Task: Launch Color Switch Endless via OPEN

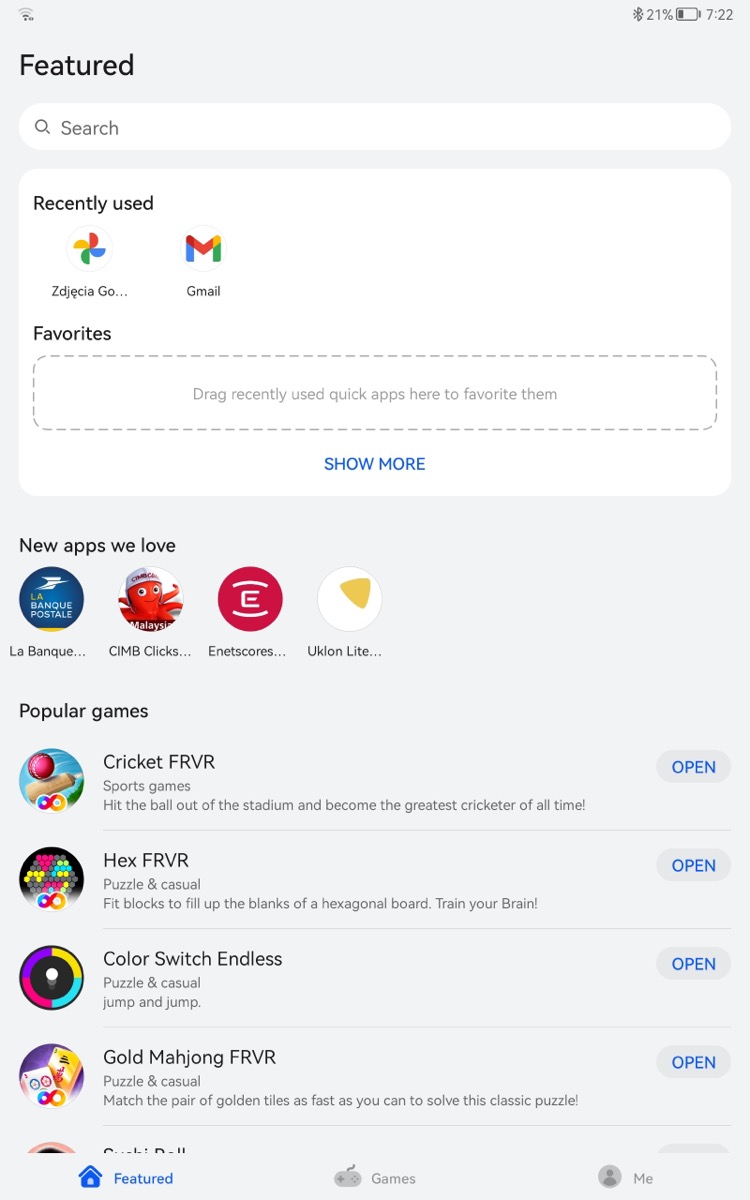Action: 693,964
